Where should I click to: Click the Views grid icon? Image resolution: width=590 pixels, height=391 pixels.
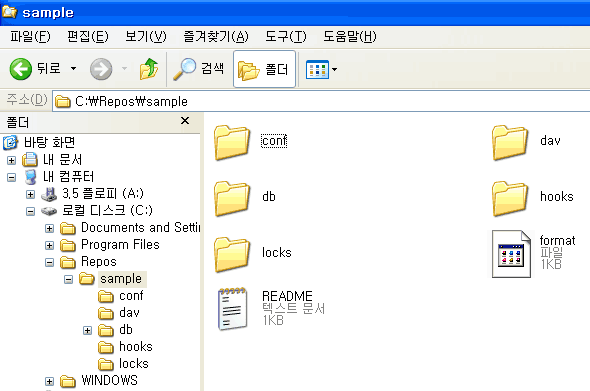tap(317, 69)
